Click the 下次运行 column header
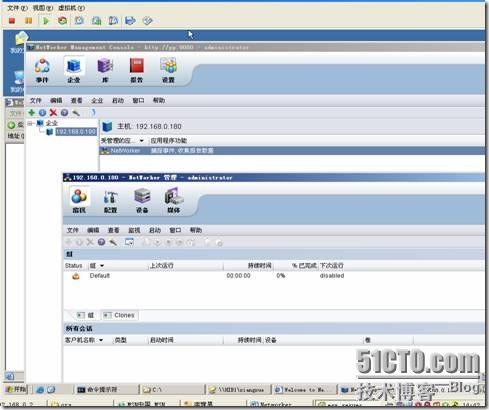The height and width of the screenshot is (410, 489). (x=332, y=266)
